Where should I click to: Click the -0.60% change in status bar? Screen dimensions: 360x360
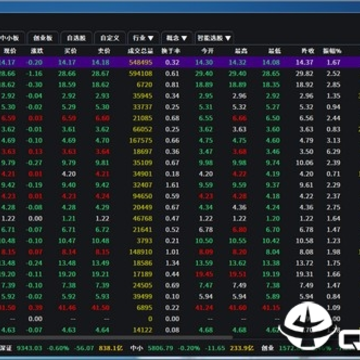click(58, 348)
